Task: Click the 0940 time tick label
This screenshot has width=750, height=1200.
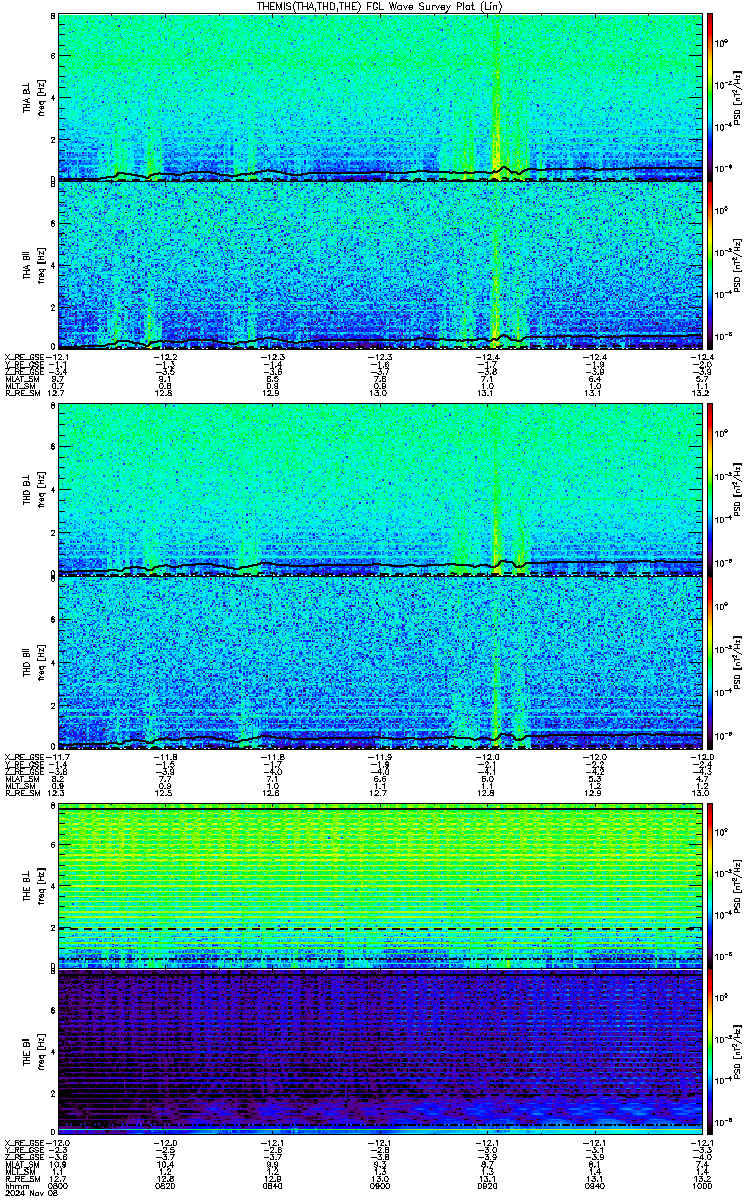Action: pyautogui.click(x=594, y=1186)
